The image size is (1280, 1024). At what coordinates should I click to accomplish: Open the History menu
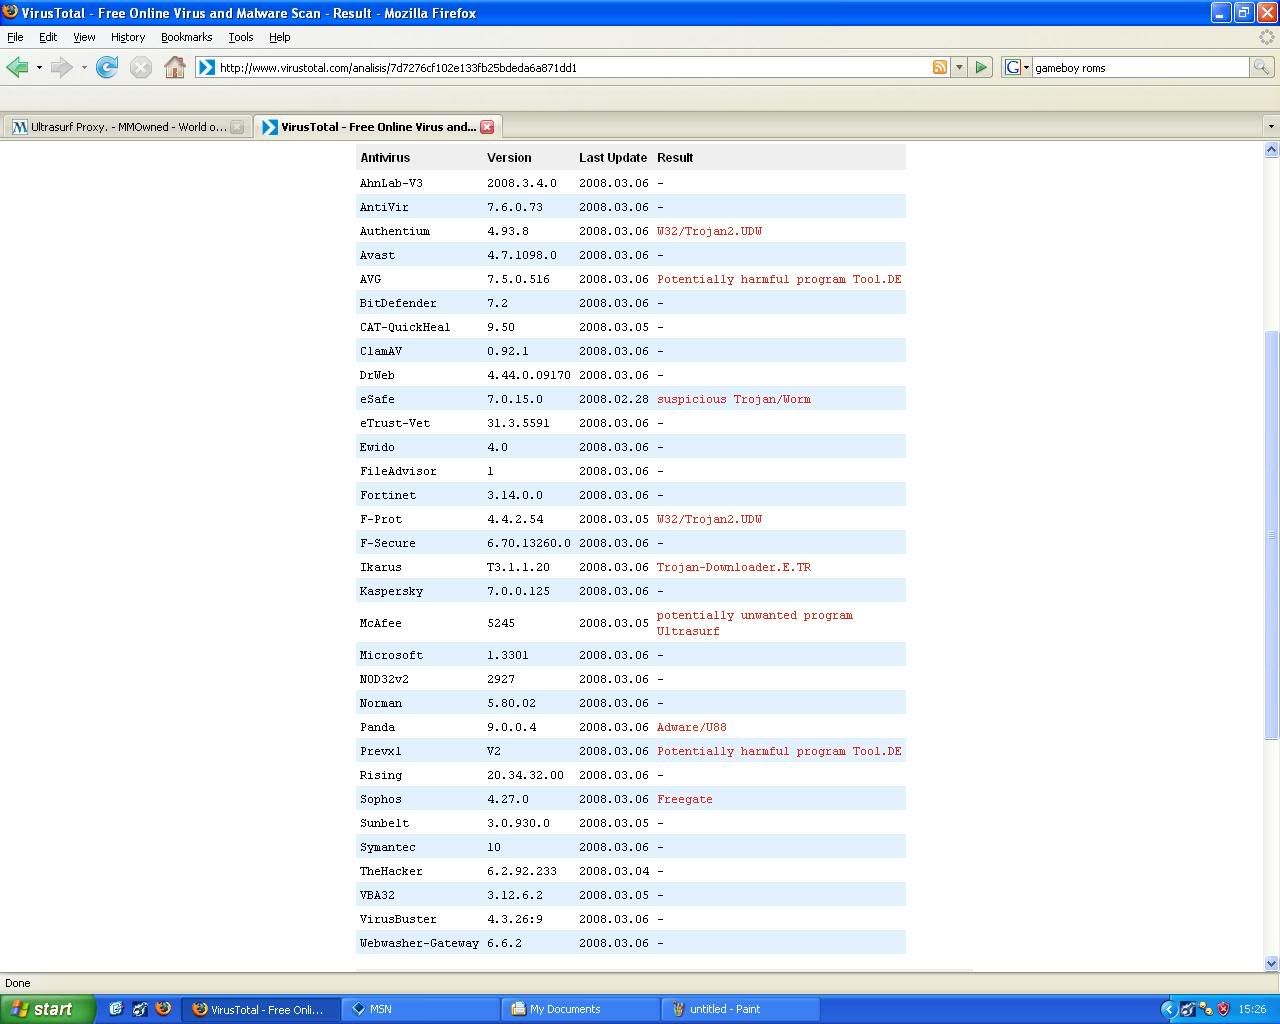(x=128, y=37)
